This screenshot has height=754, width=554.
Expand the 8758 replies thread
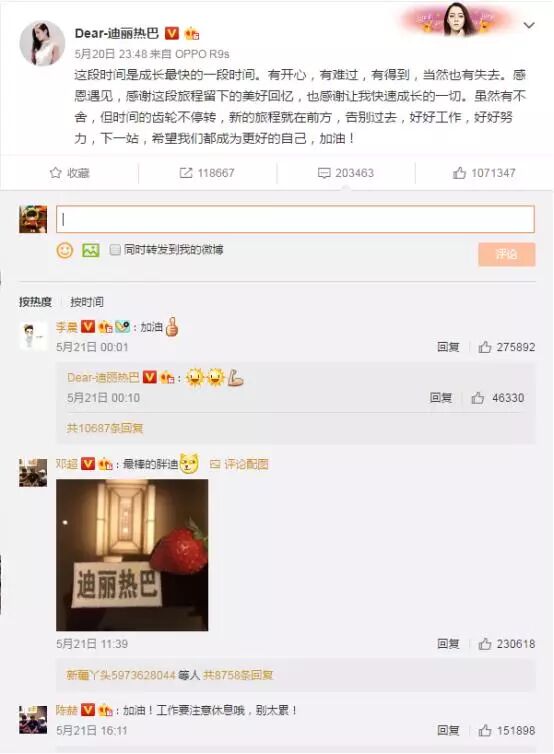tap(238, 675)
